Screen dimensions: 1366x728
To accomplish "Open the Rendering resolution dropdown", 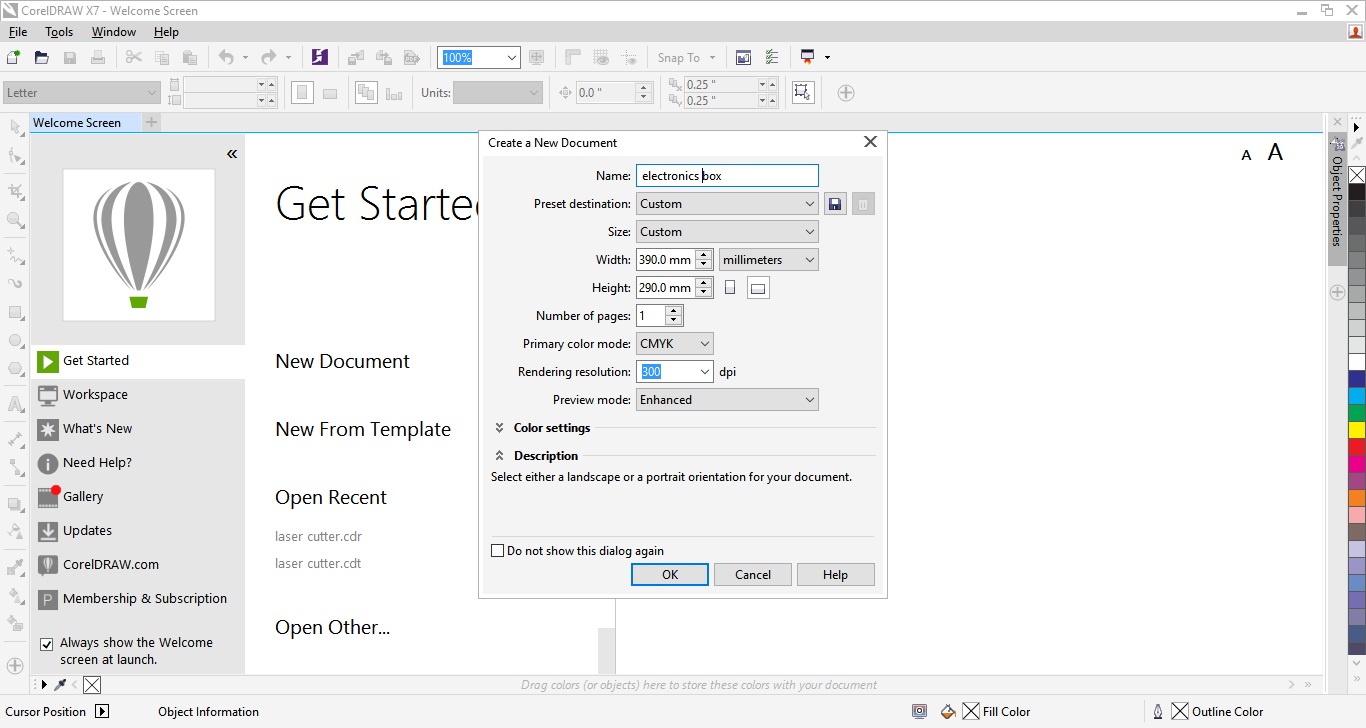I will (x=704, y=372).
